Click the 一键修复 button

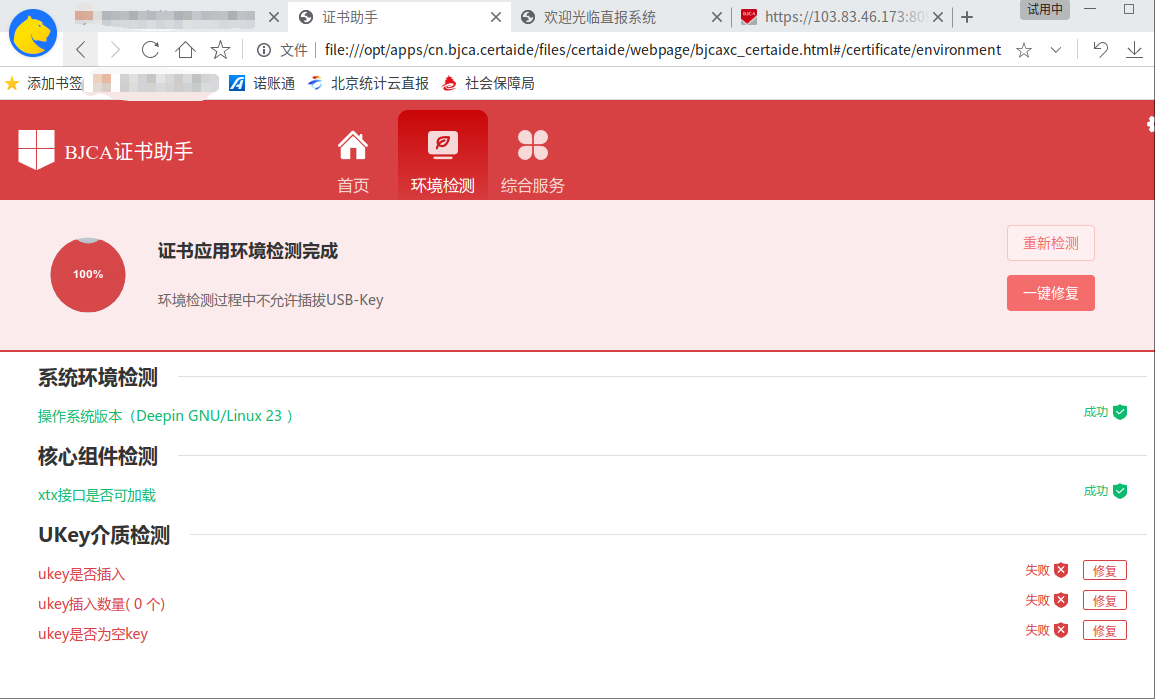[x=1050, y=293]
